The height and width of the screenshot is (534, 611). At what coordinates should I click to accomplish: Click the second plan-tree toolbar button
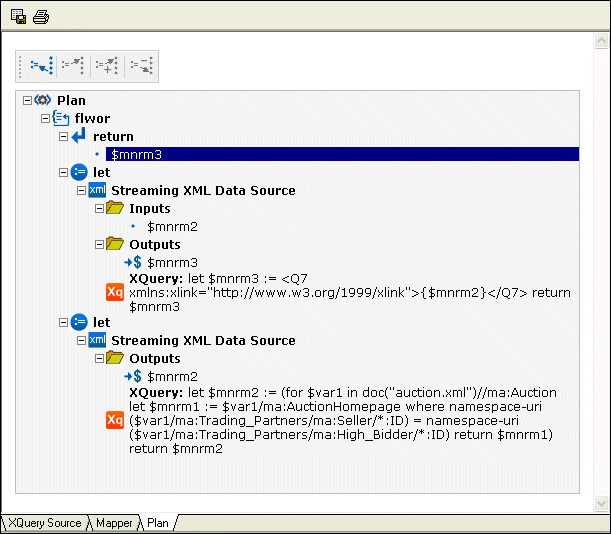pos(73,66)
